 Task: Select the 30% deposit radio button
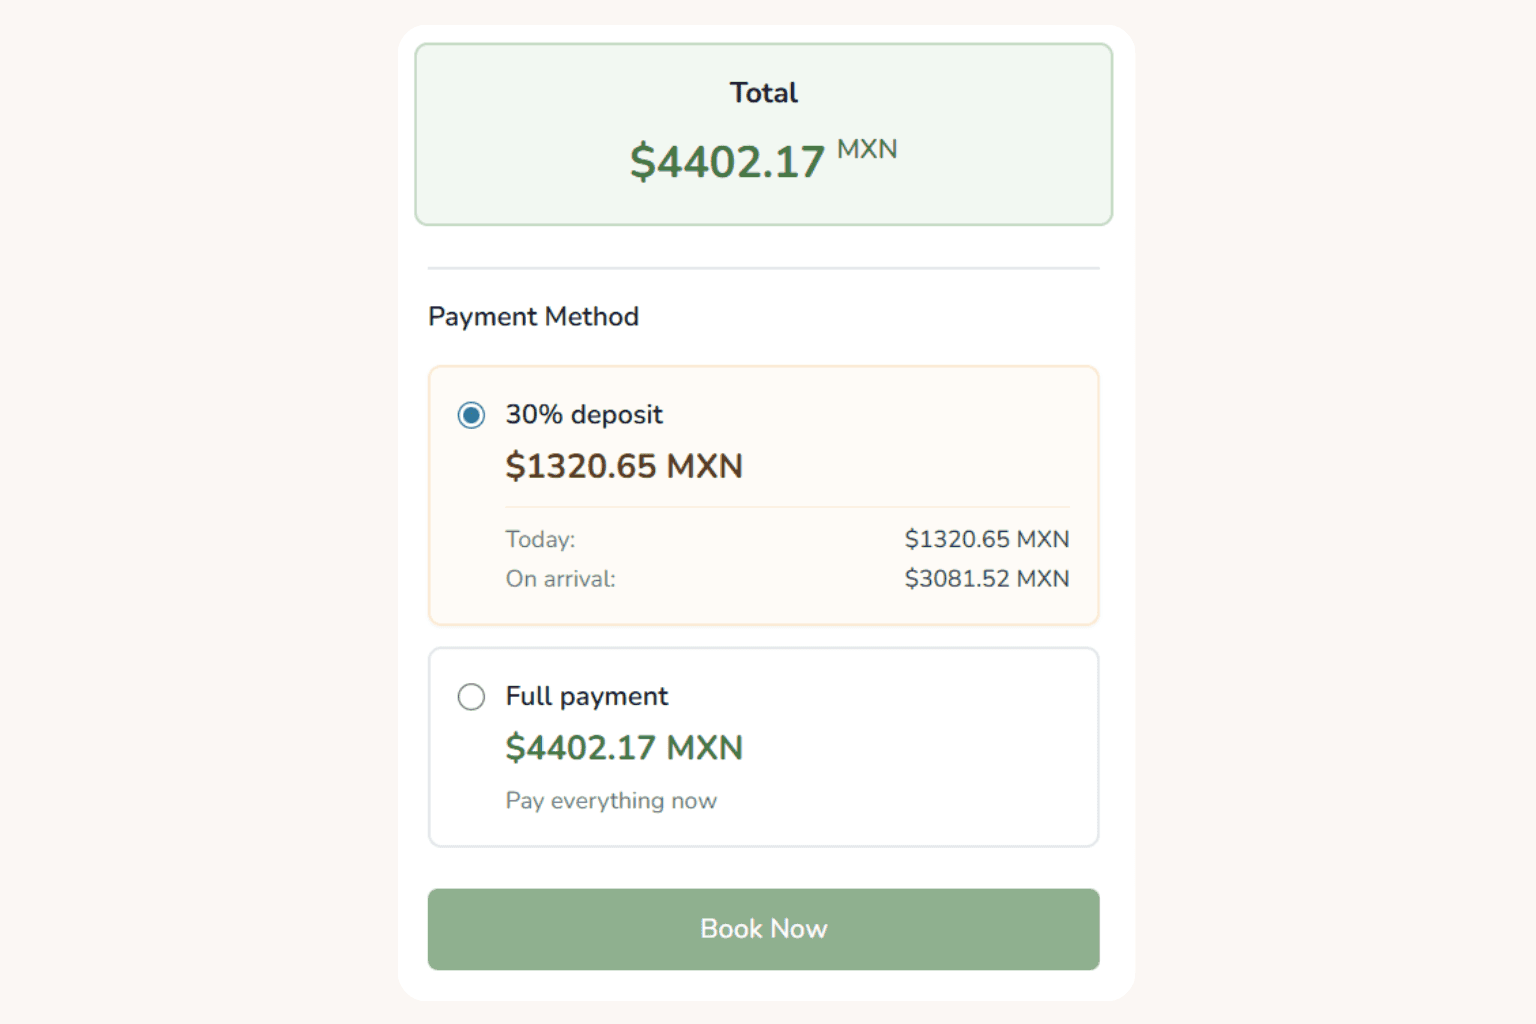(471, 415)
